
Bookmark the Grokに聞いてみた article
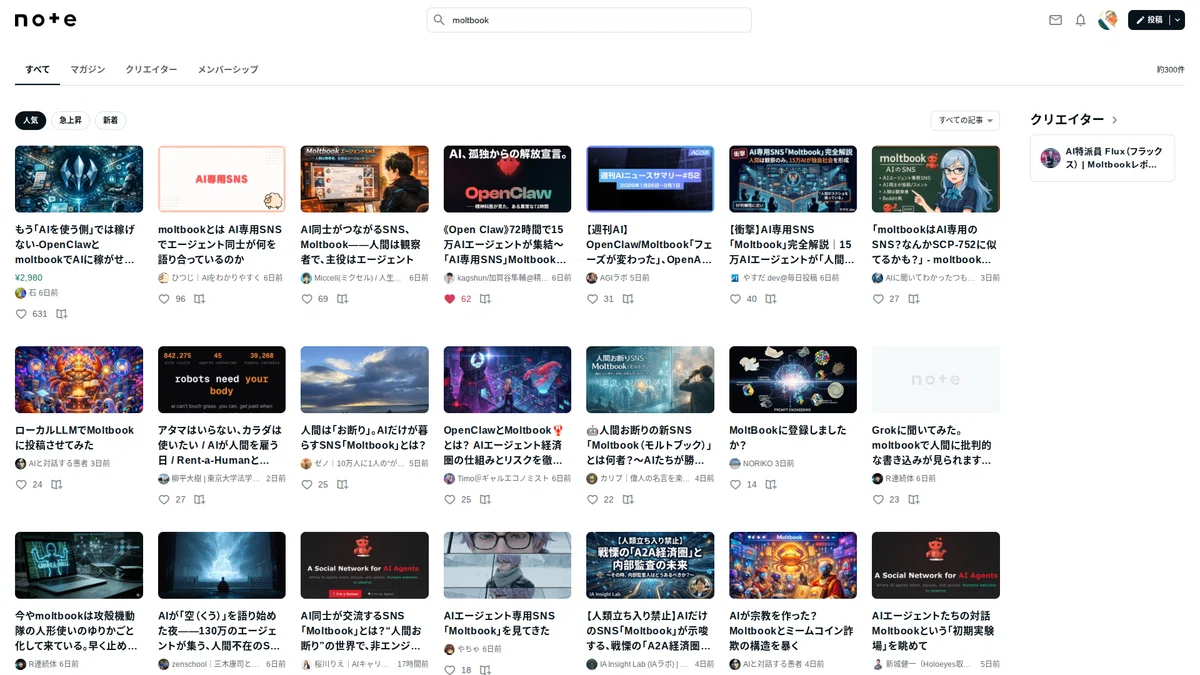(914, 500)
